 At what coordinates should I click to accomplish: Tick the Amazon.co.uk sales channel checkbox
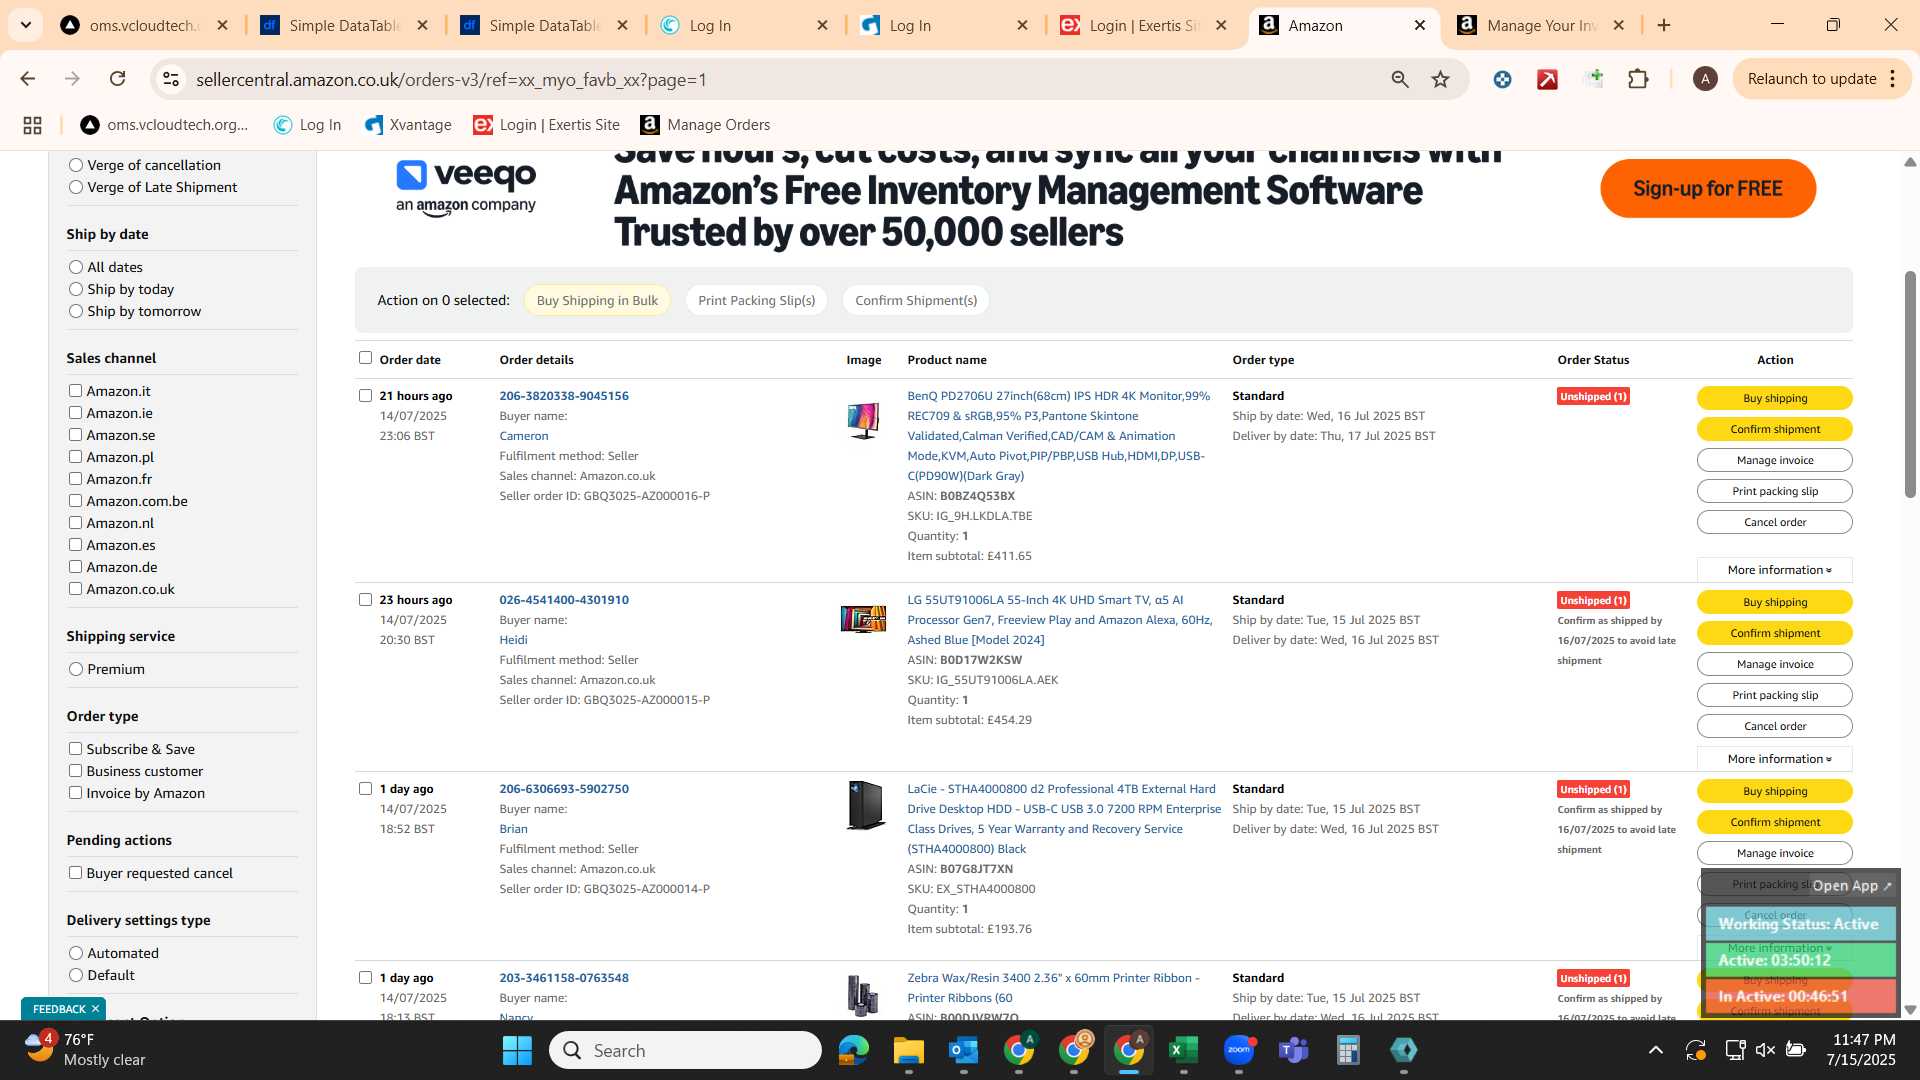pos(75,589)
